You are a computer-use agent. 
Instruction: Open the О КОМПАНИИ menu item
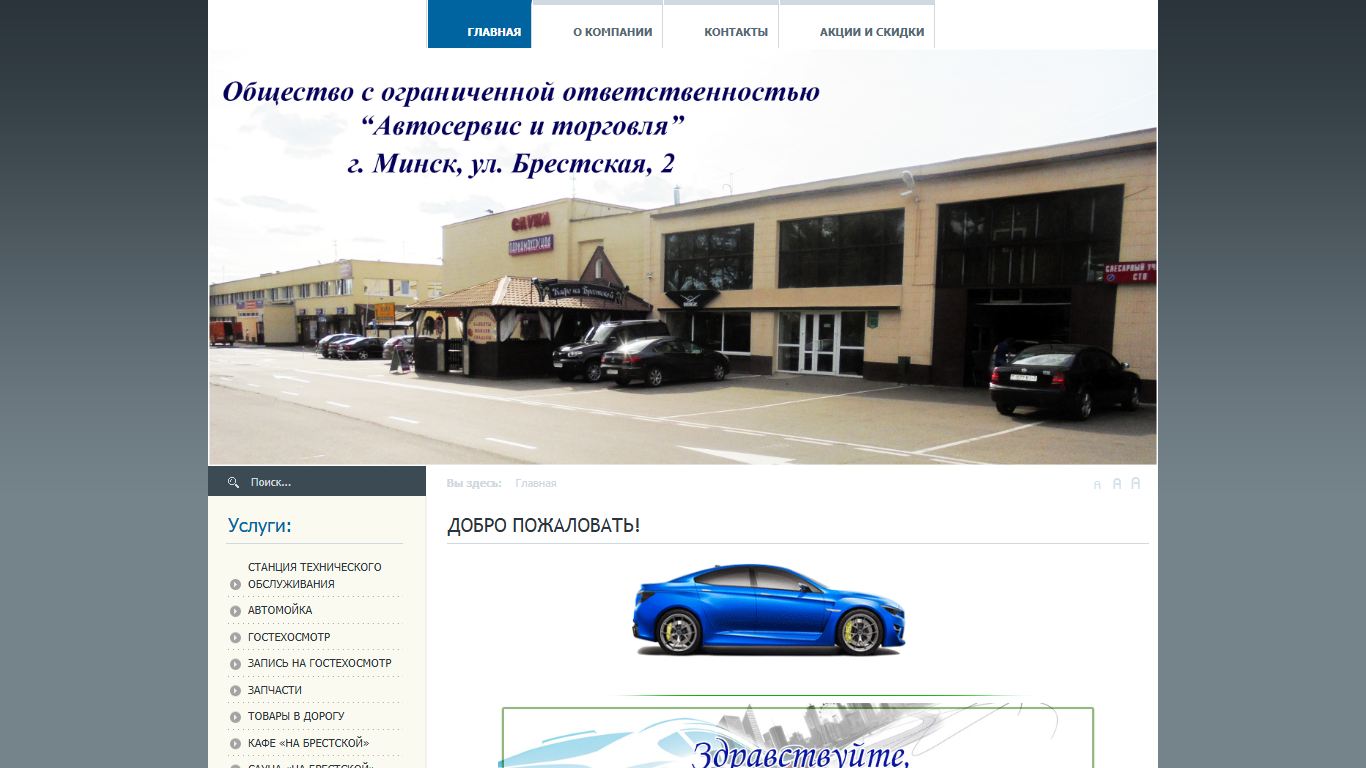click(x=598, y=24)
